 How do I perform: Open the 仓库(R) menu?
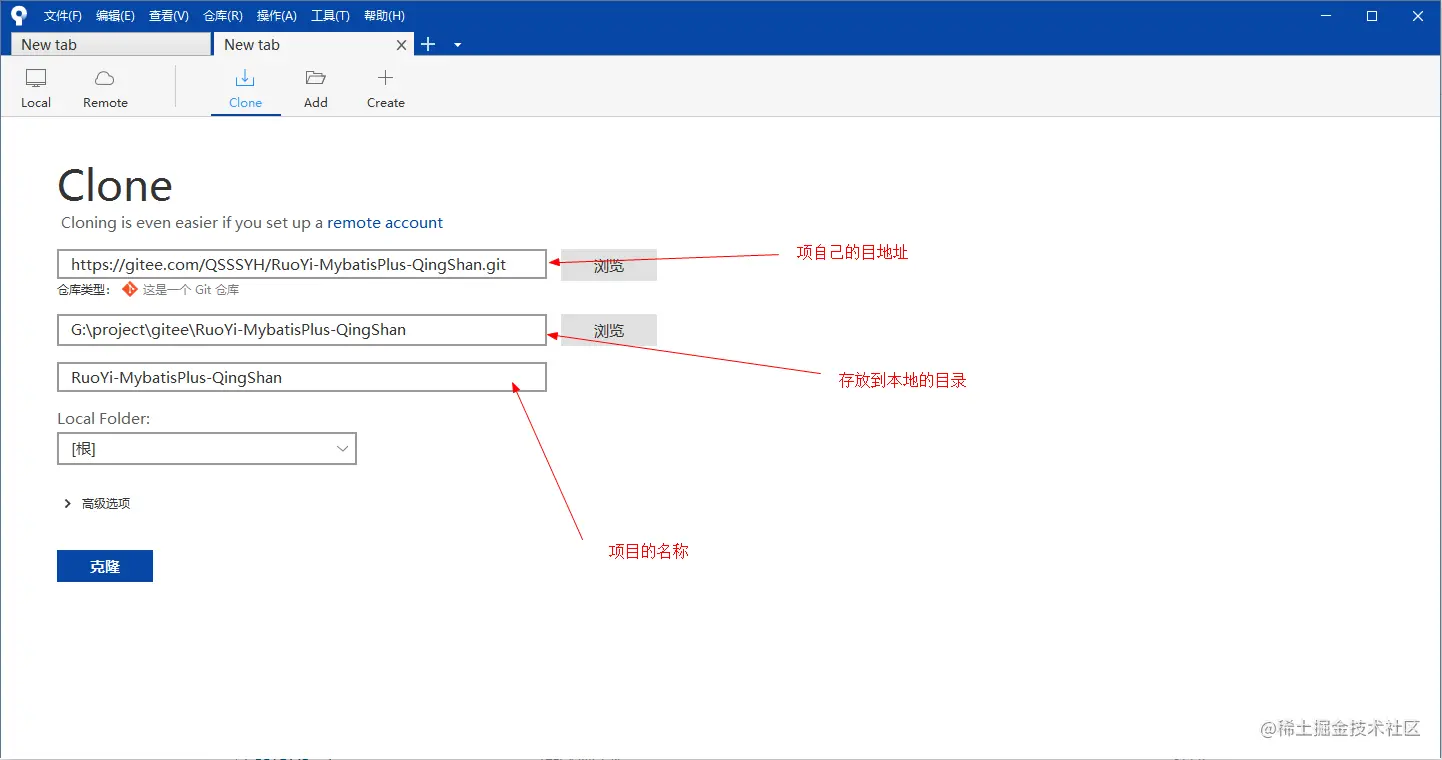coord(222,16)
